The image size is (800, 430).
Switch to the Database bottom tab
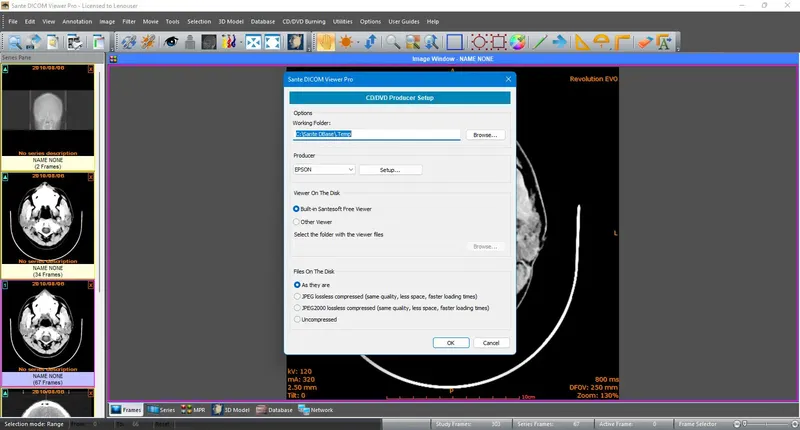coord(274,410)
